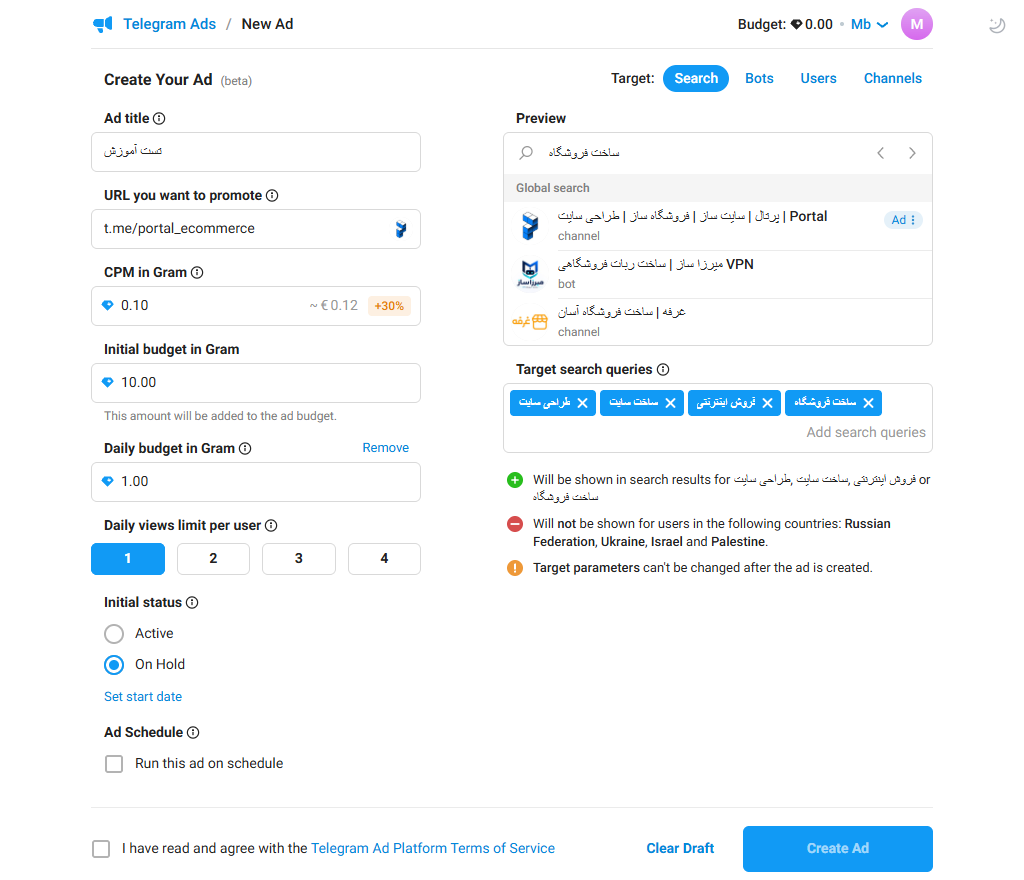Open Telegram Ad Platform Terms of Service link

pos(433,849)
